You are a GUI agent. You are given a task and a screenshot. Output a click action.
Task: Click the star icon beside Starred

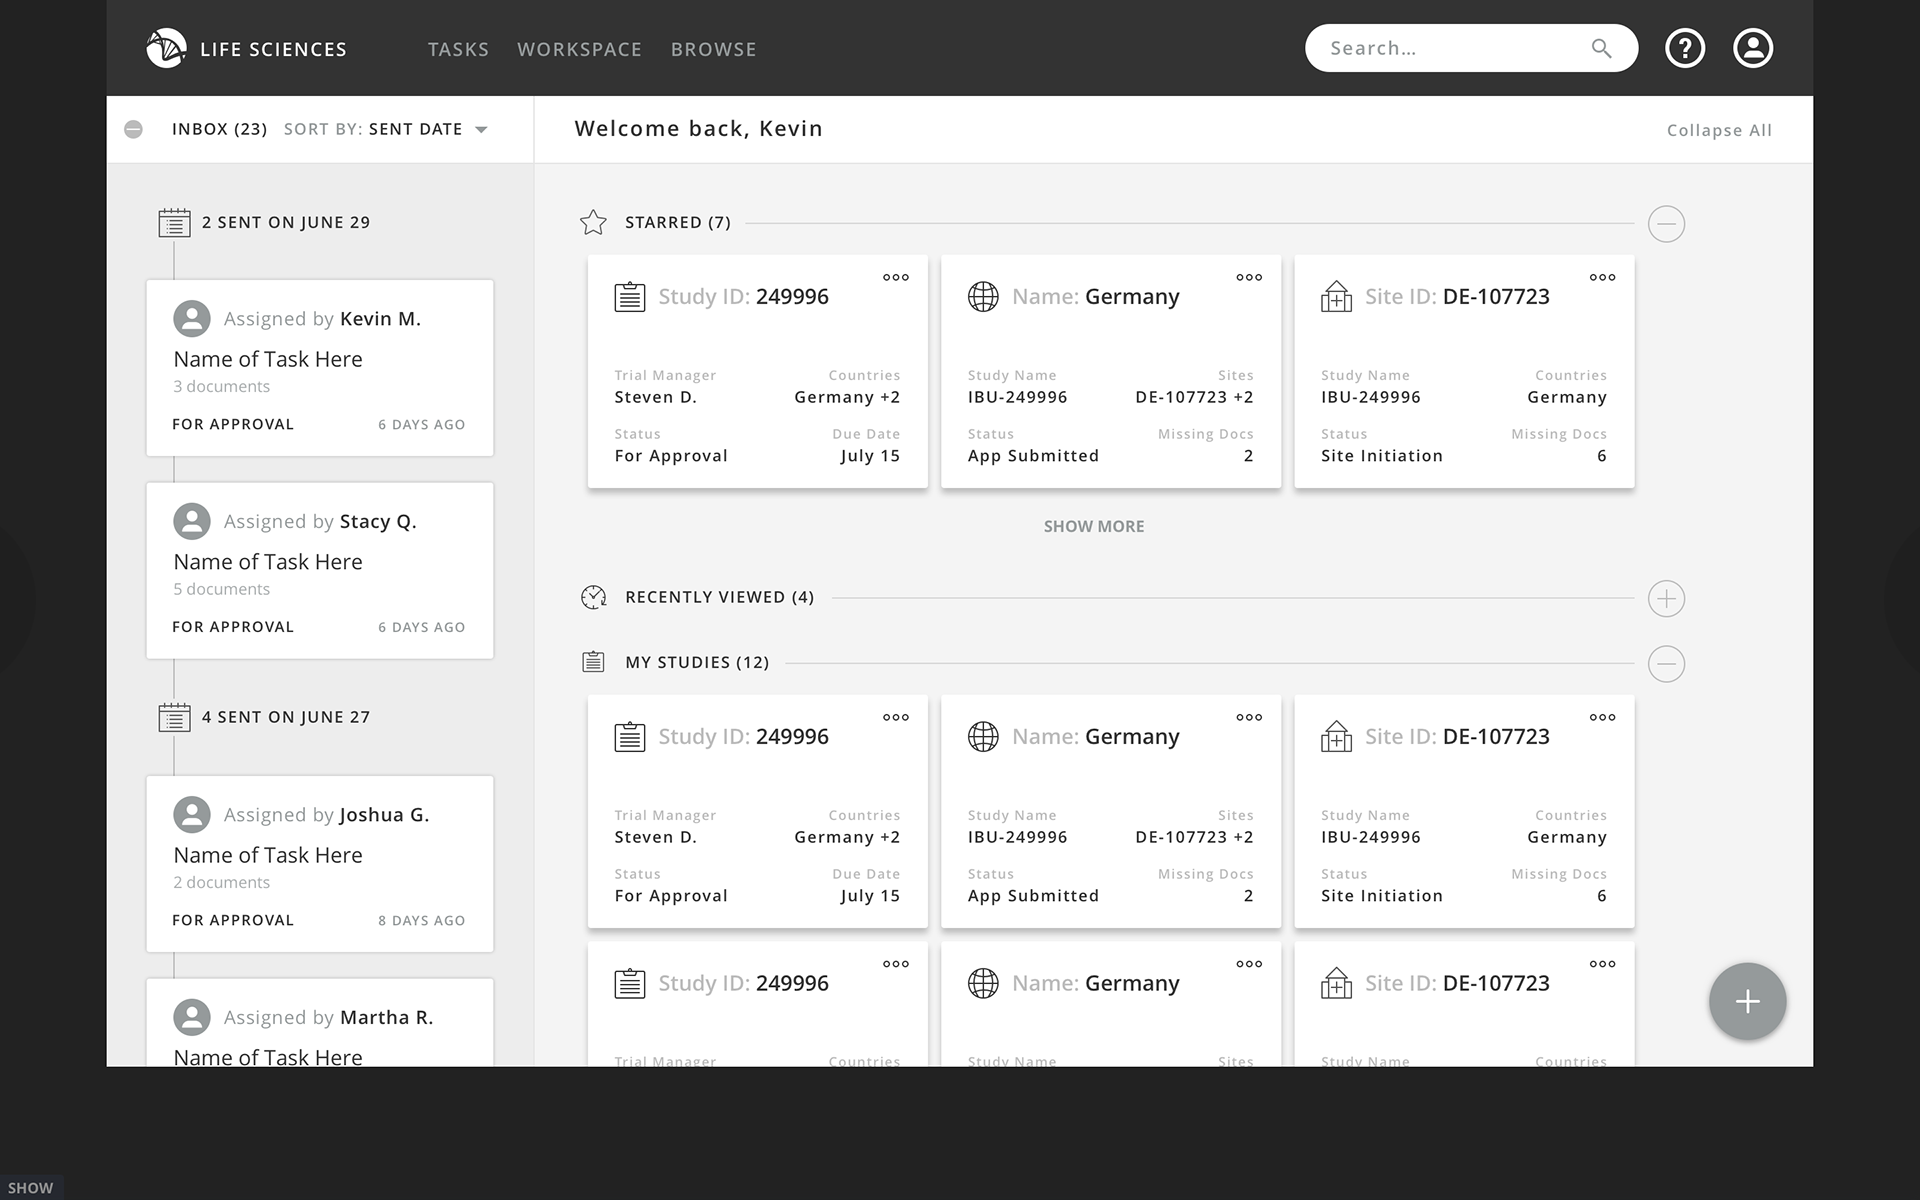click(x=593, y=222)
